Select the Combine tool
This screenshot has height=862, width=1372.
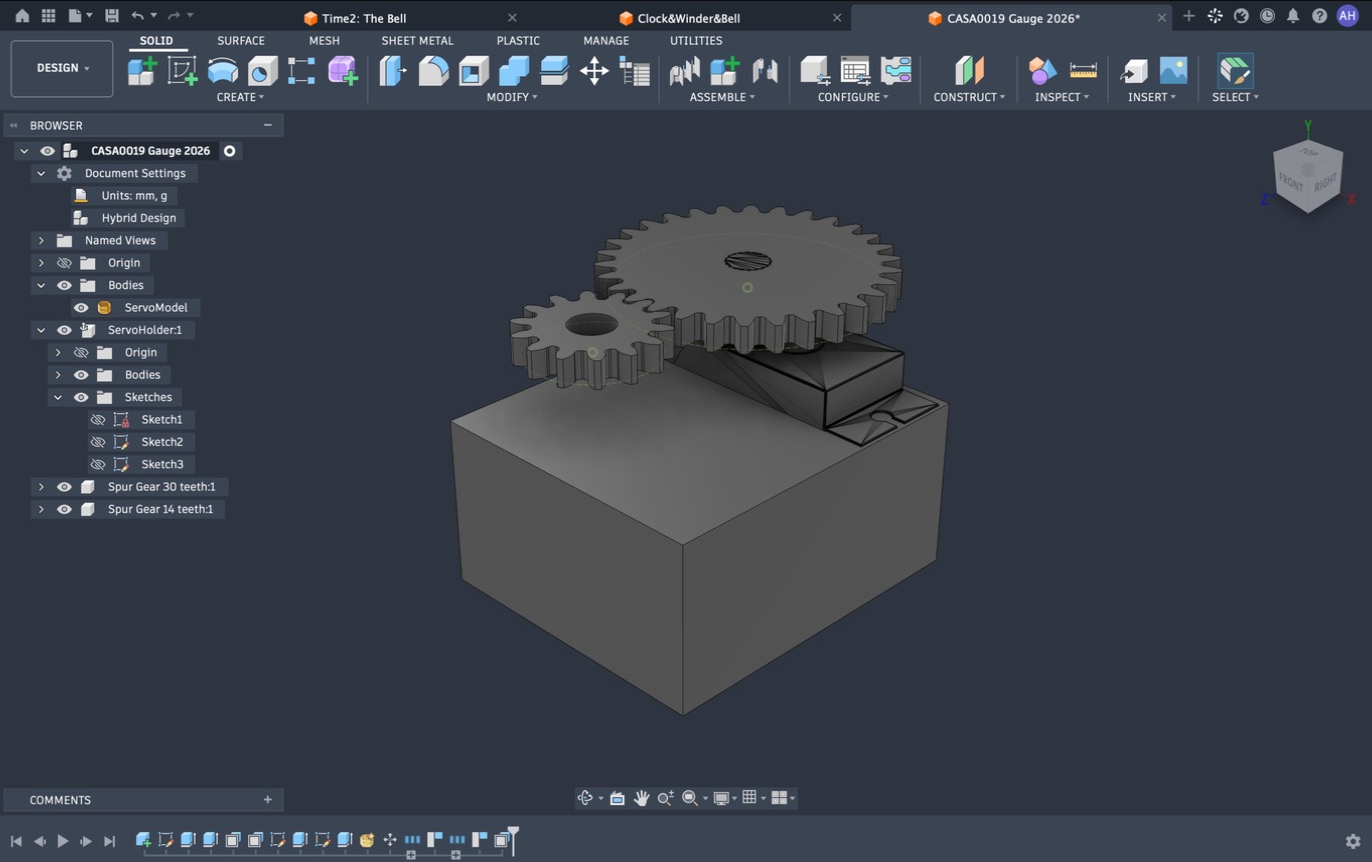coord(514,71)
